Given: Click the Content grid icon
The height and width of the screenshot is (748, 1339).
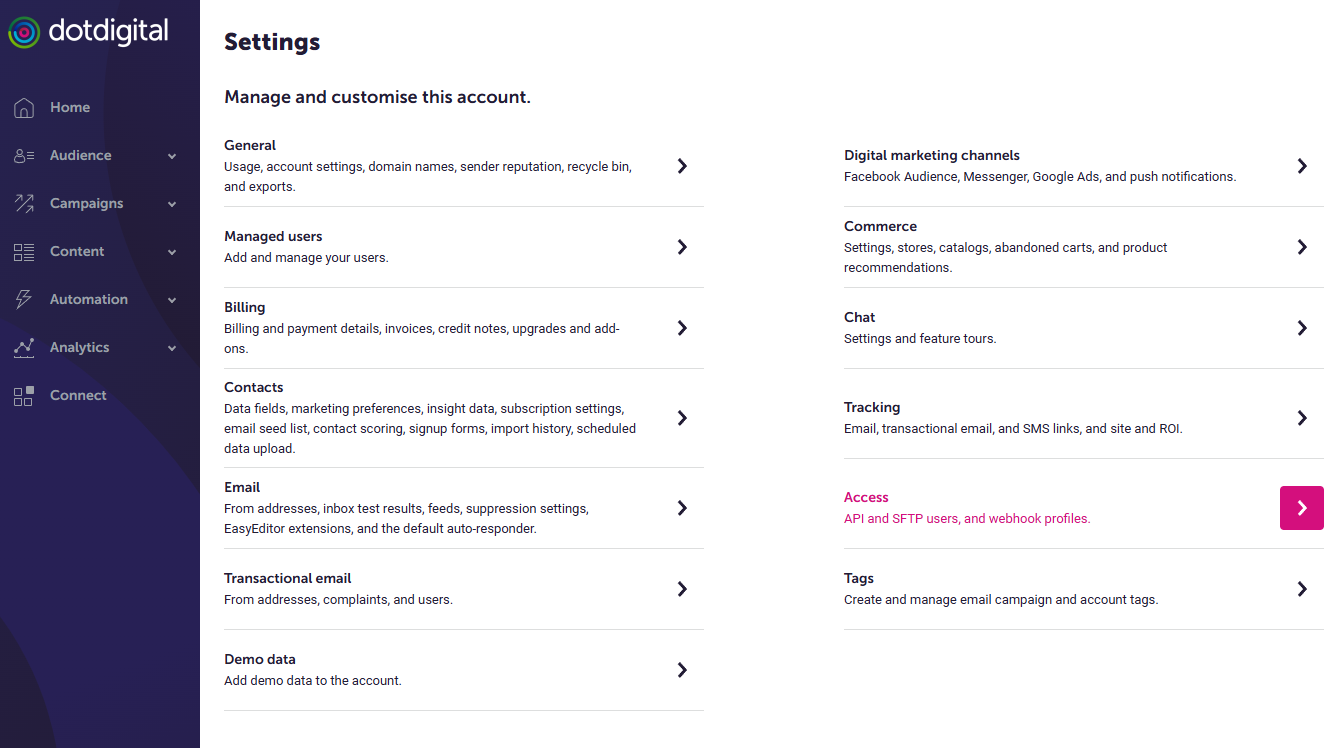Looking at the screenshot, I should pos(24,252).
